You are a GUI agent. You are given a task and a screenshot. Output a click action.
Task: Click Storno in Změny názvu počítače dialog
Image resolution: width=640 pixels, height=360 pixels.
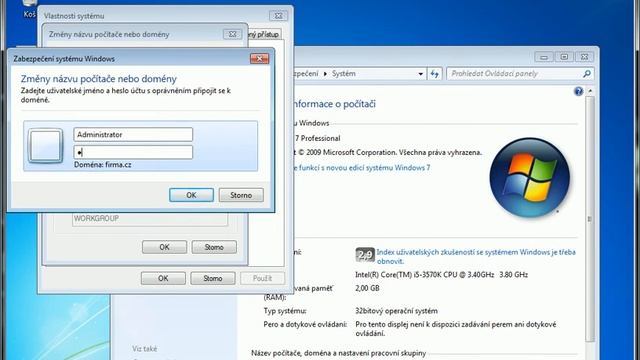[214, 247]
